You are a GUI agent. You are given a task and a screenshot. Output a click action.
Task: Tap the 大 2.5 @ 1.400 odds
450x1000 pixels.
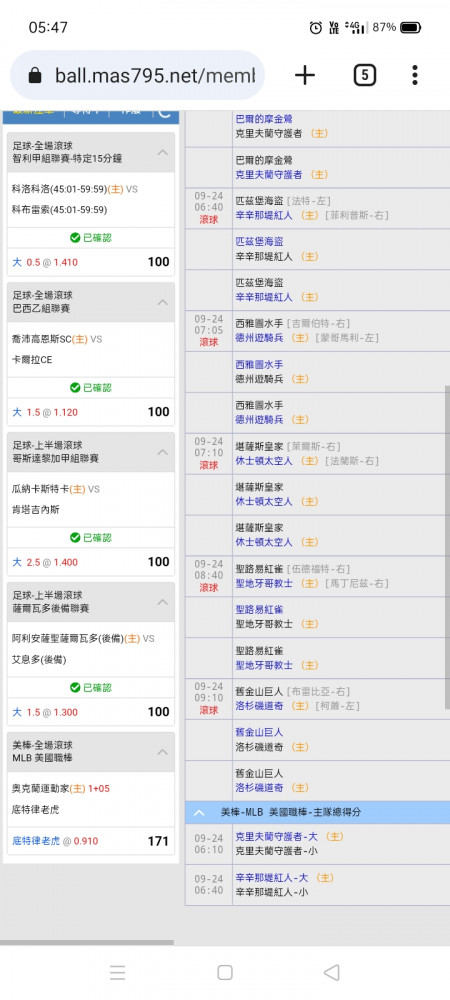pos(45,562)
